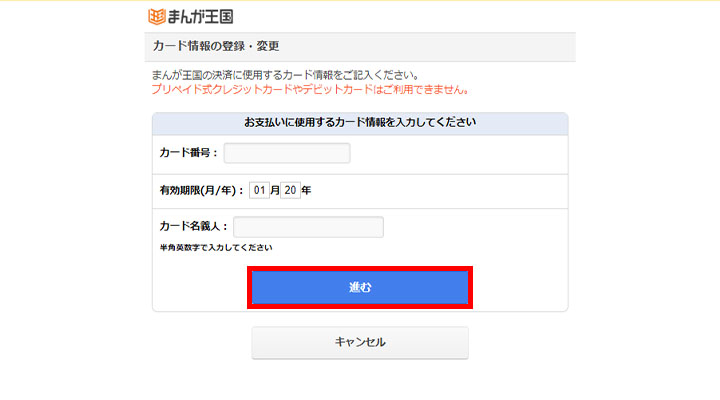Click the 半角英数字で入力してください hint text

tap(215, 247)
